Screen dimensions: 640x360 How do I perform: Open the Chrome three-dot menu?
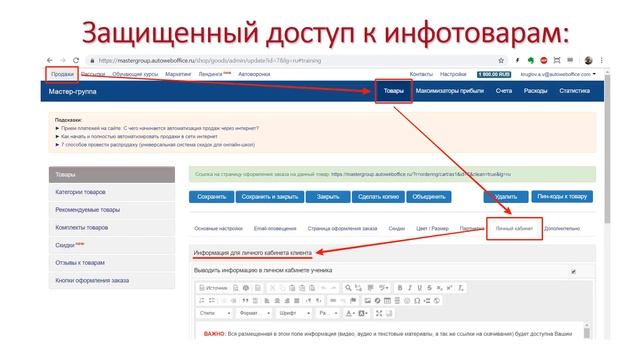coord(601,60)
